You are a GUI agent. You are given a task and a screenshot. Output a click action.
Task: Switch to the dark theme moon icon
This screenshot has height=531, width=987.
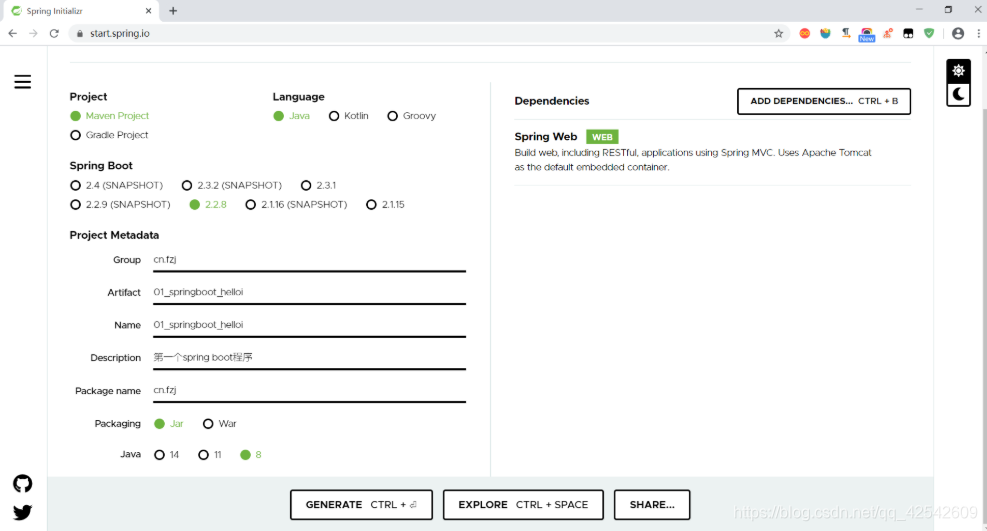click(x=958, y=94)
